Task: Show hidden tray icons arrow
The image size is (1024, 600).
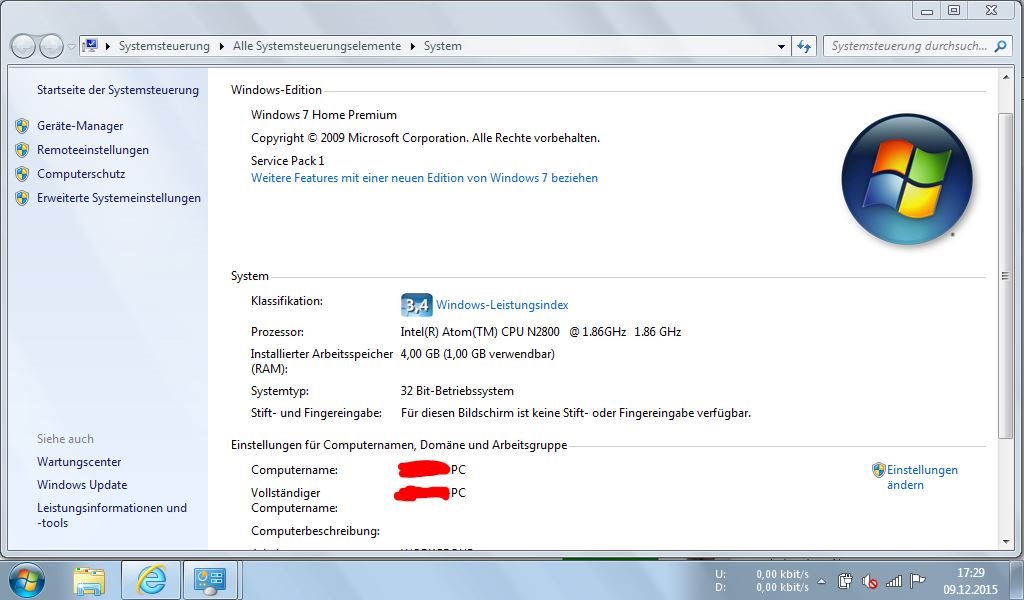Action: point(821,580)
